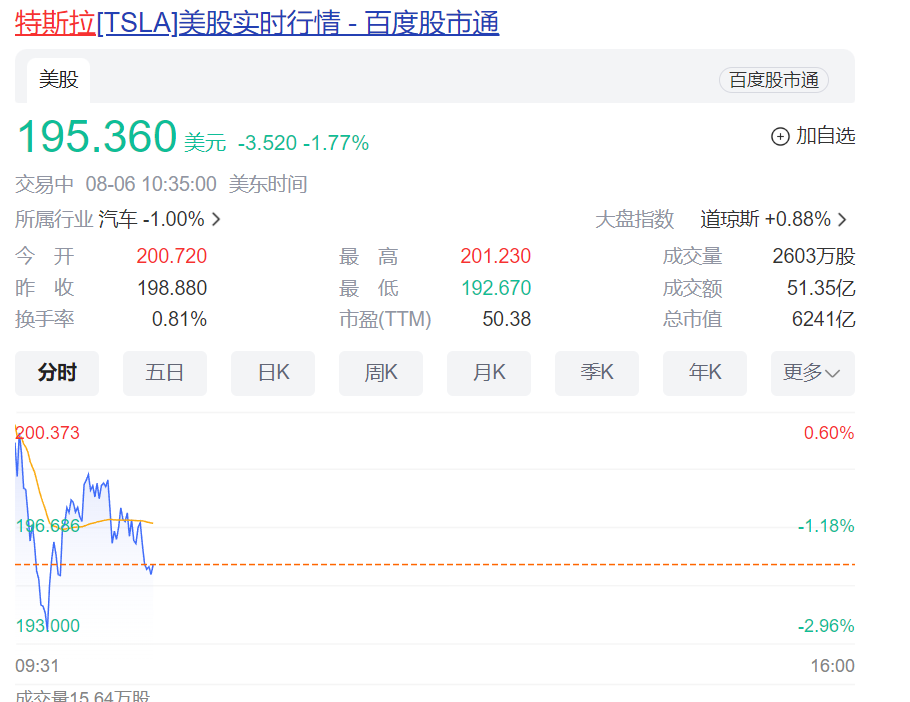Click the 今开 value 200.720

coord(172,256)
